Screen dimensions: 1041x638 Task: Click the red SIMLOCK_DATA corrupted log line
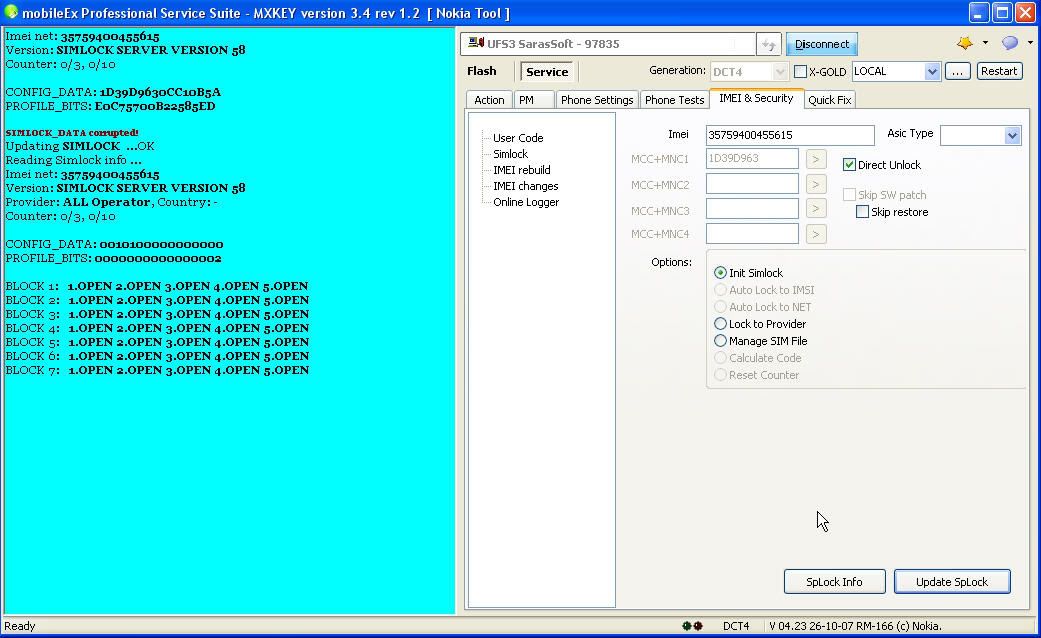tap(72, 133)
